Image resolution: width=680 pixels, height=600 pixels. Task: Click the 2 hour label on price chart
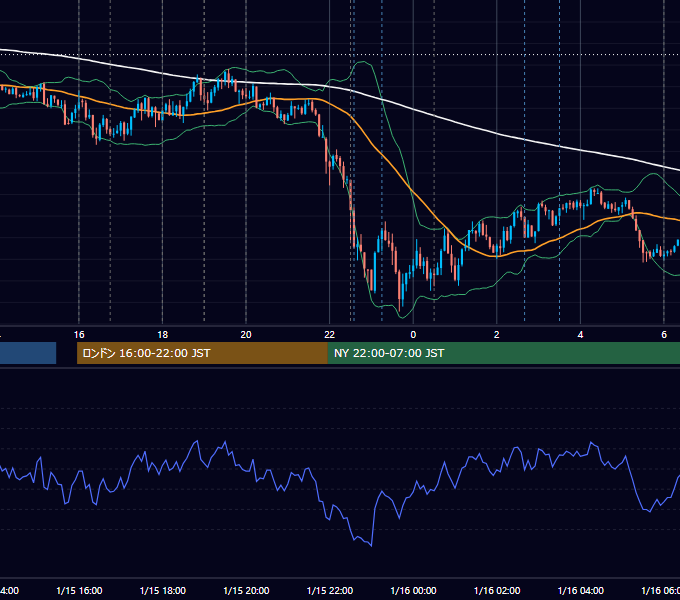pos(497,335)
